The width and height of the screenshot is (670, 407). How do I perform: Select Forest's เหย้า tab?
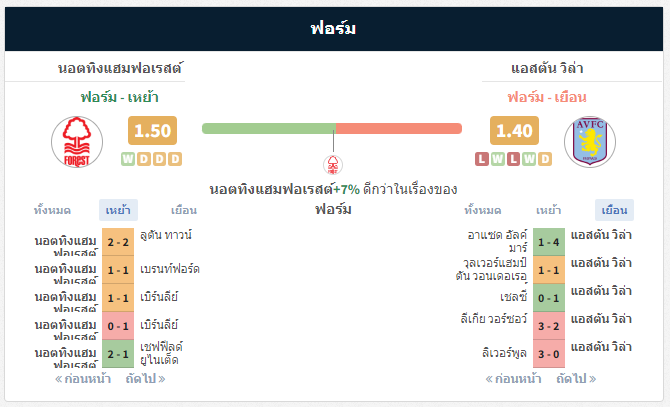click(118, 210)
